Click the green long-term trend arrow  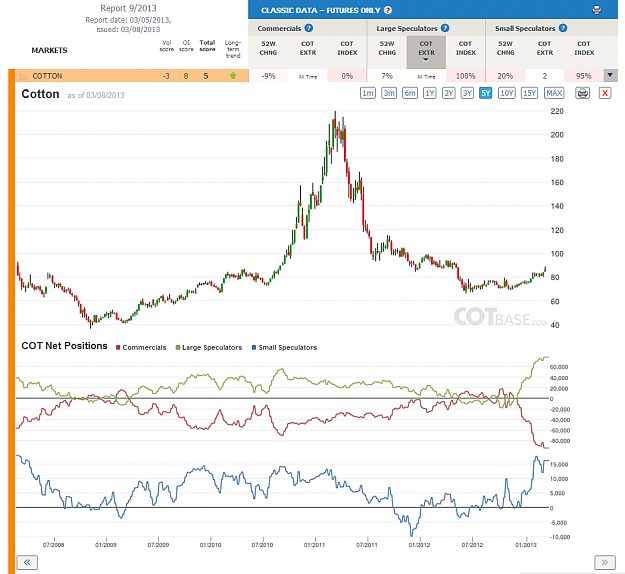(233, 75)
